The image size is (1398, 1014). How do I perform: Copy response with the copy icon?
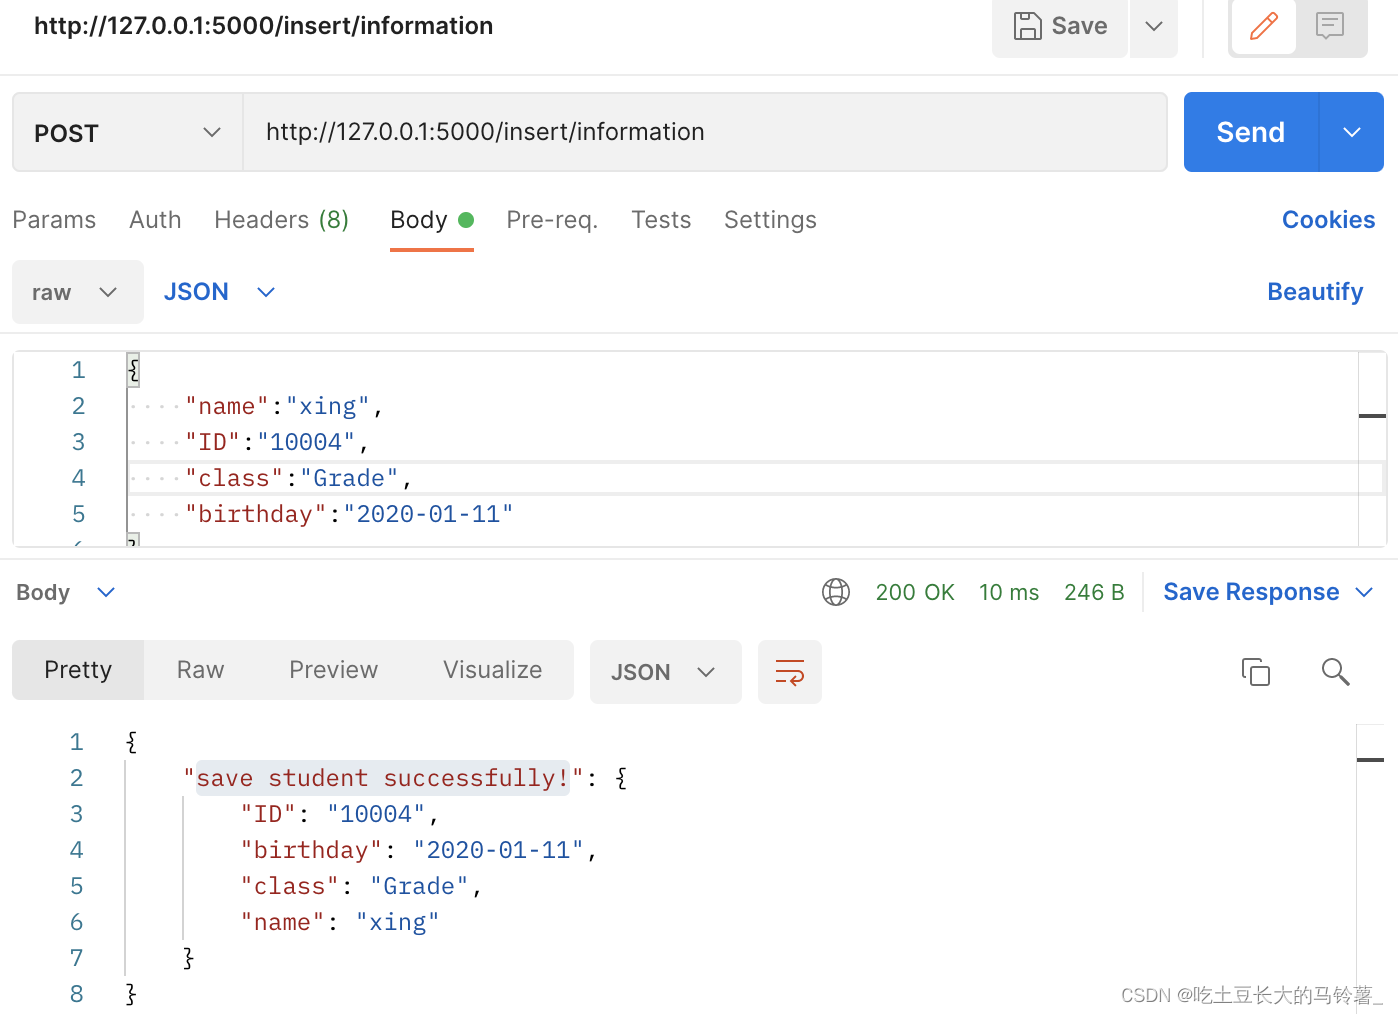(1255, 672)
